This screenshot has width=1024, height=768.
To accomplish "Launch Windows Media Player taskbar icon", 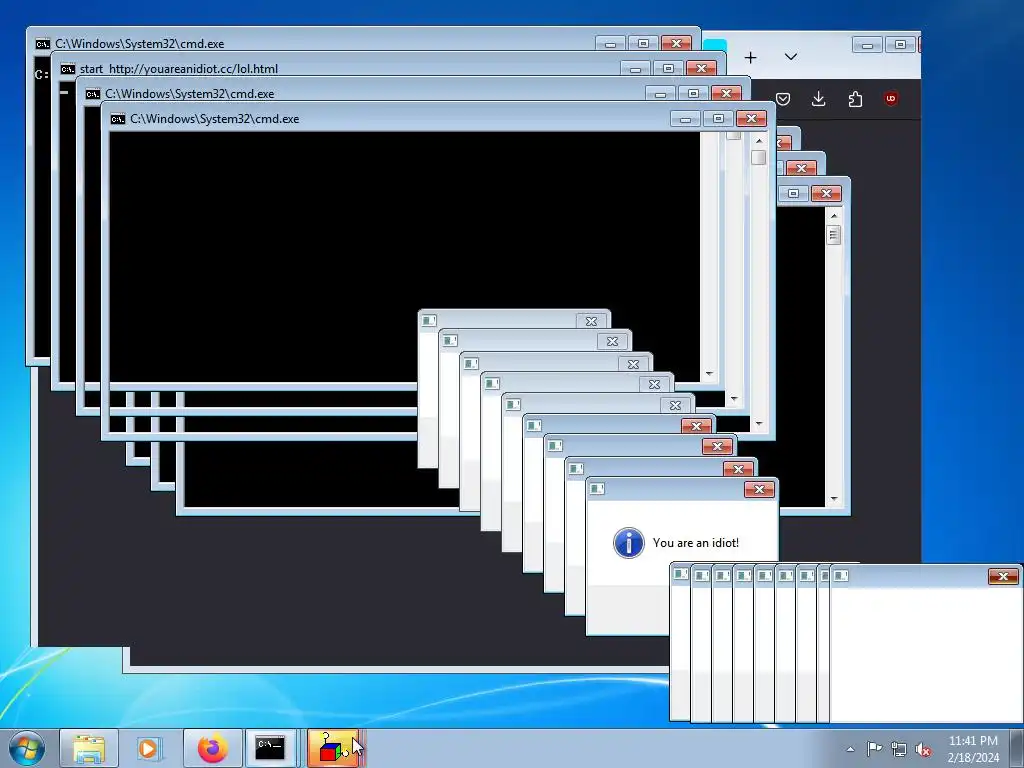I will click(149, 748).
